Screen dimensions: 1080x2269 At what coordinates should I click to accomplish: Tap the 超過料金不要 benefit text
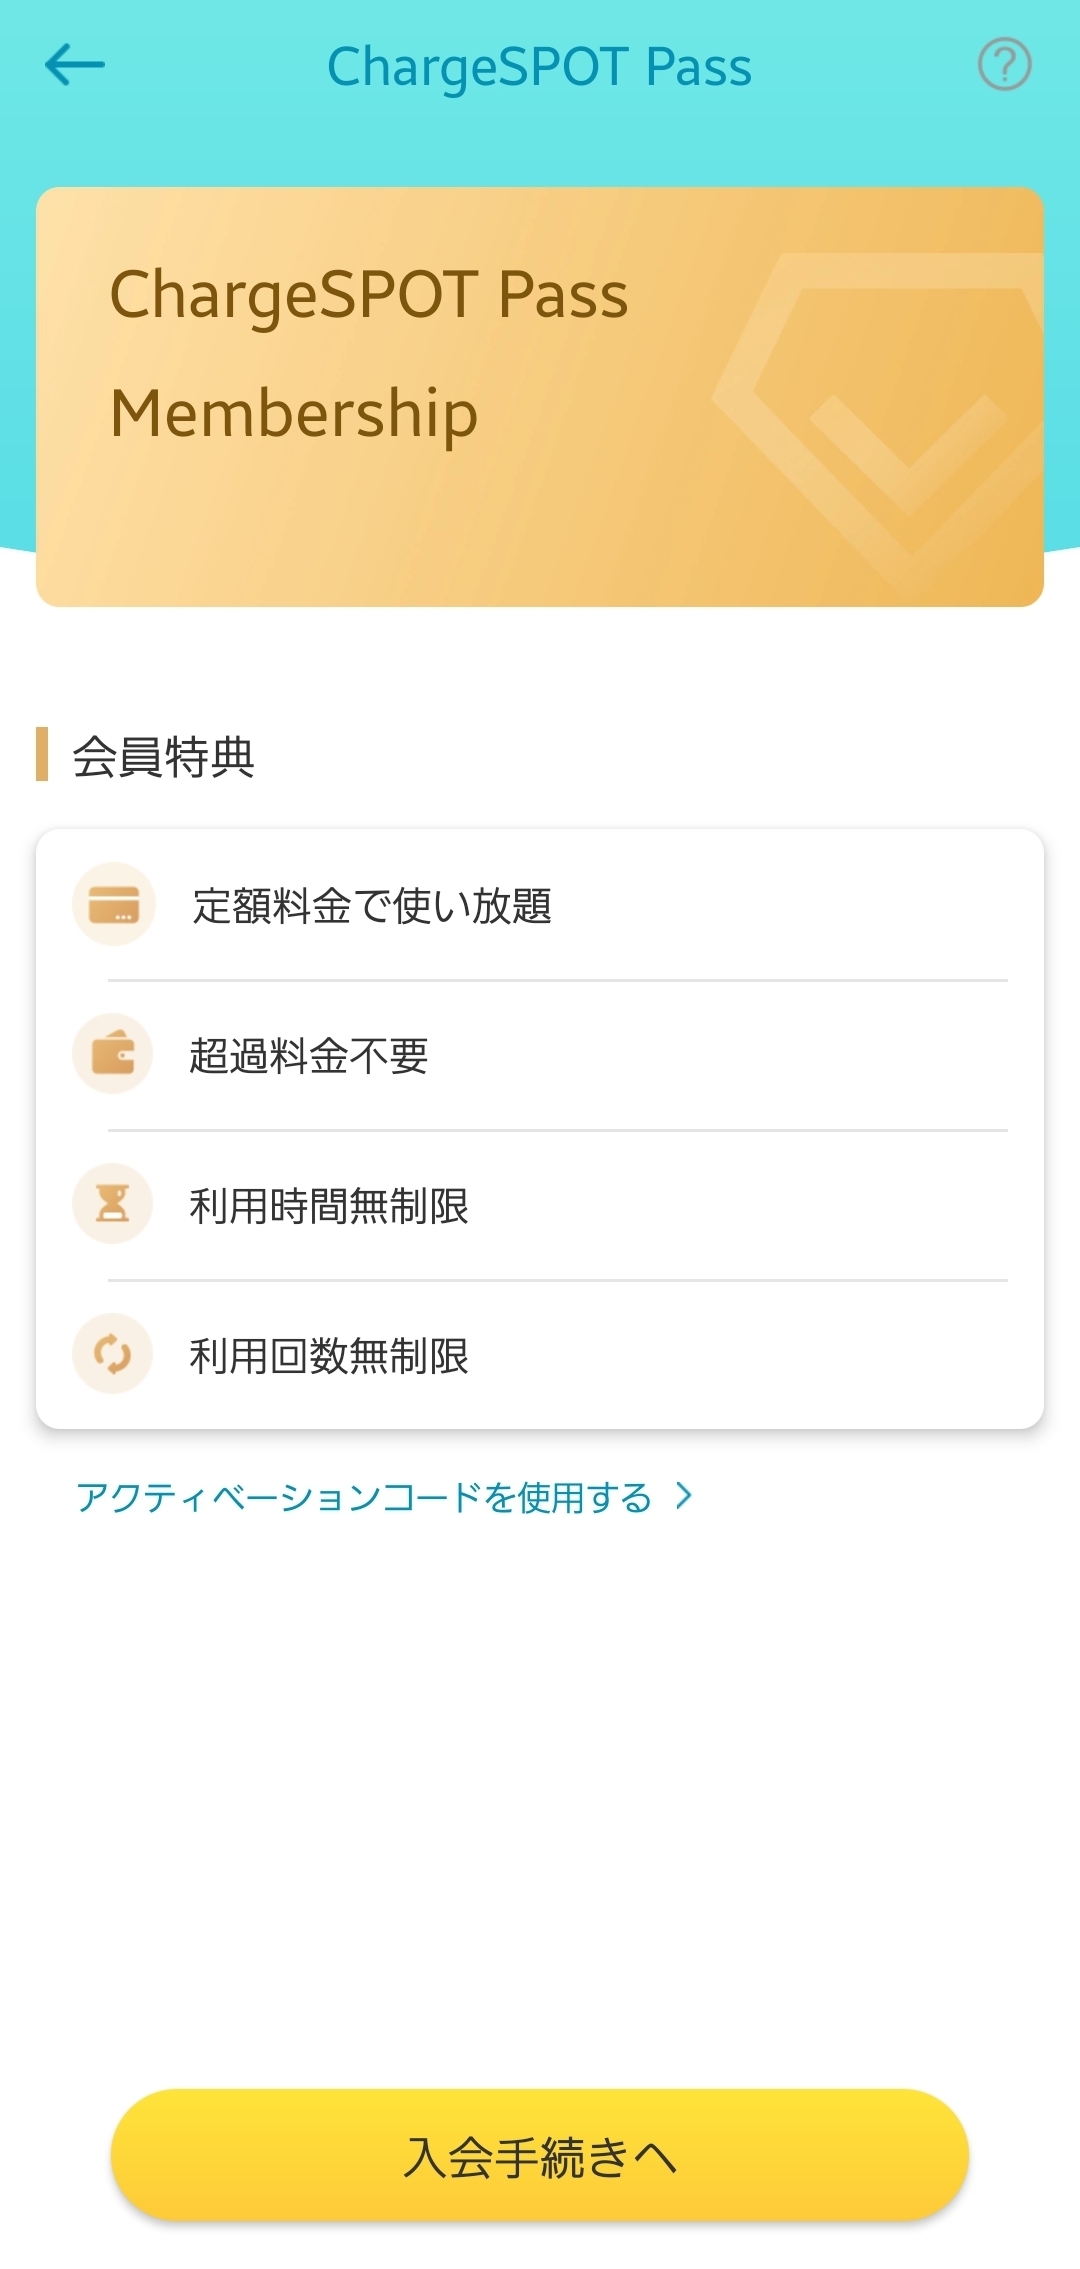click(309, 1056)
